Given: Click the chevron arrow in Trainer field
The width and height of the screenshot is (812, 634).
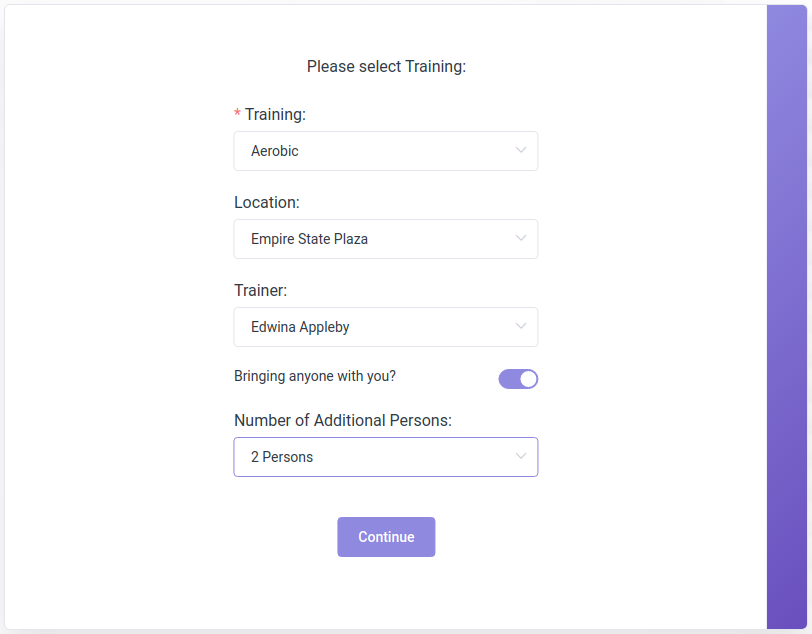Looking at the screenshot, I should tap(521, 327).
